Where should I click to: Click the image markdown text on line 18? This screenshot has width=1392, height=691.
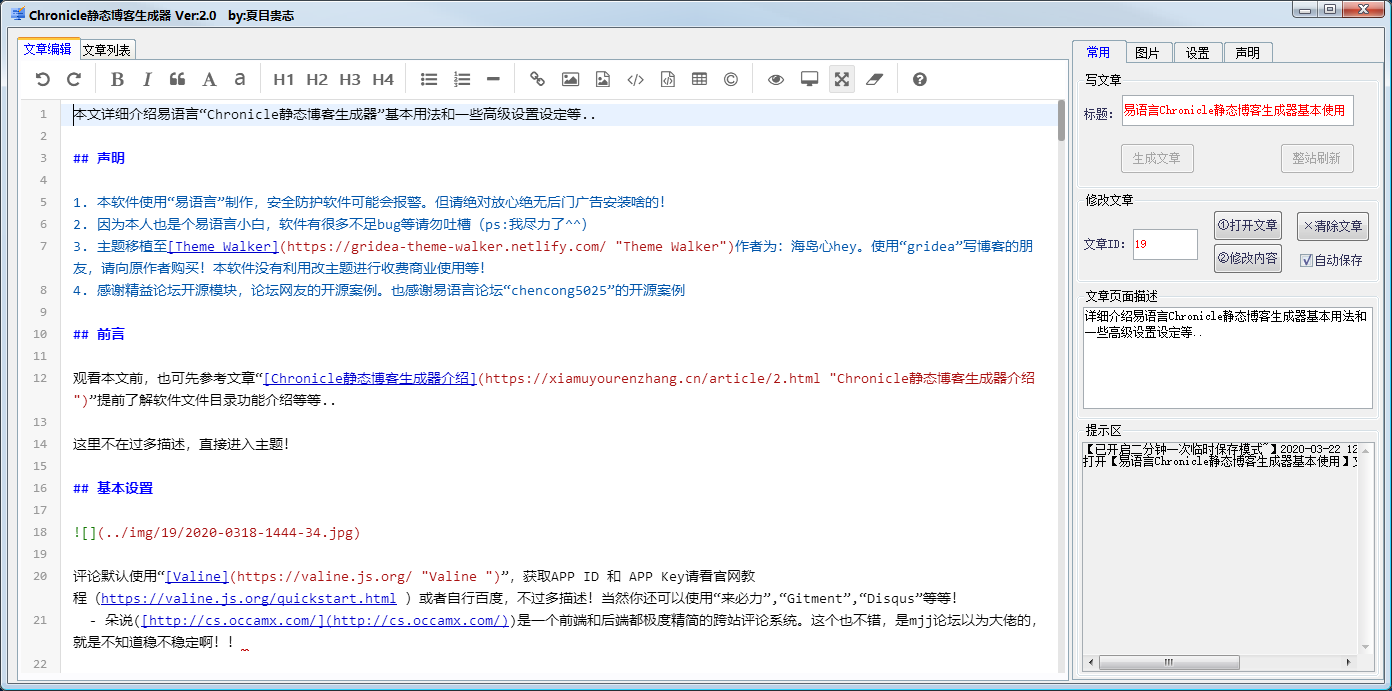(x=217, y=532)
